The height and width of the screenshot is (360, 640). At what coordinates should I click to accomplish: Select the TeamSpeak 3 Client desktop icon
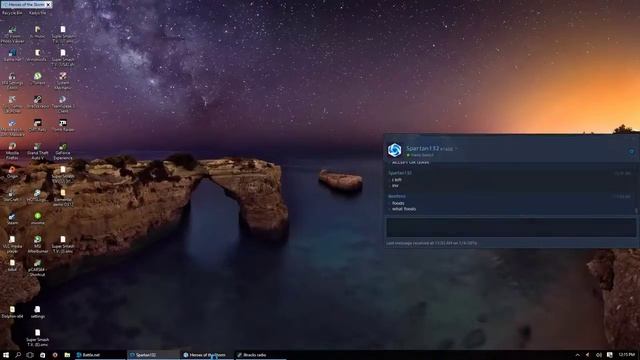[63, 104]
